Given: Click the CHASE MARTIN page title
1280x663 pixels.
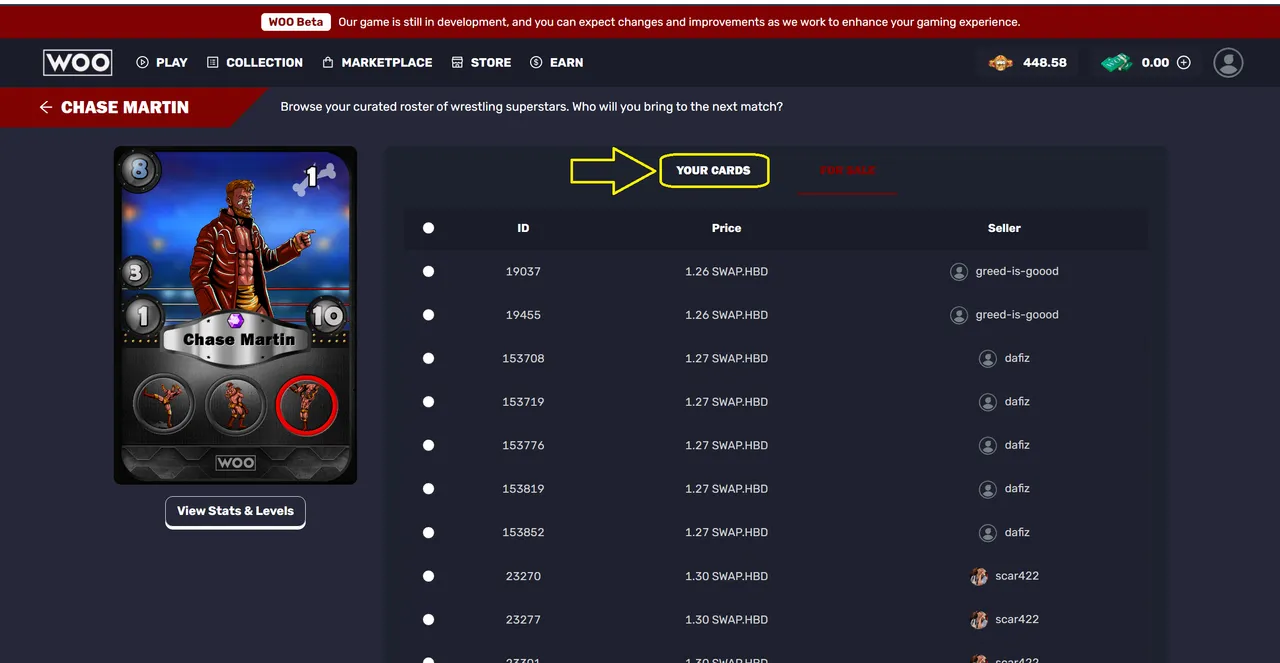Looking at the screenshot, I should click(125, 107).
